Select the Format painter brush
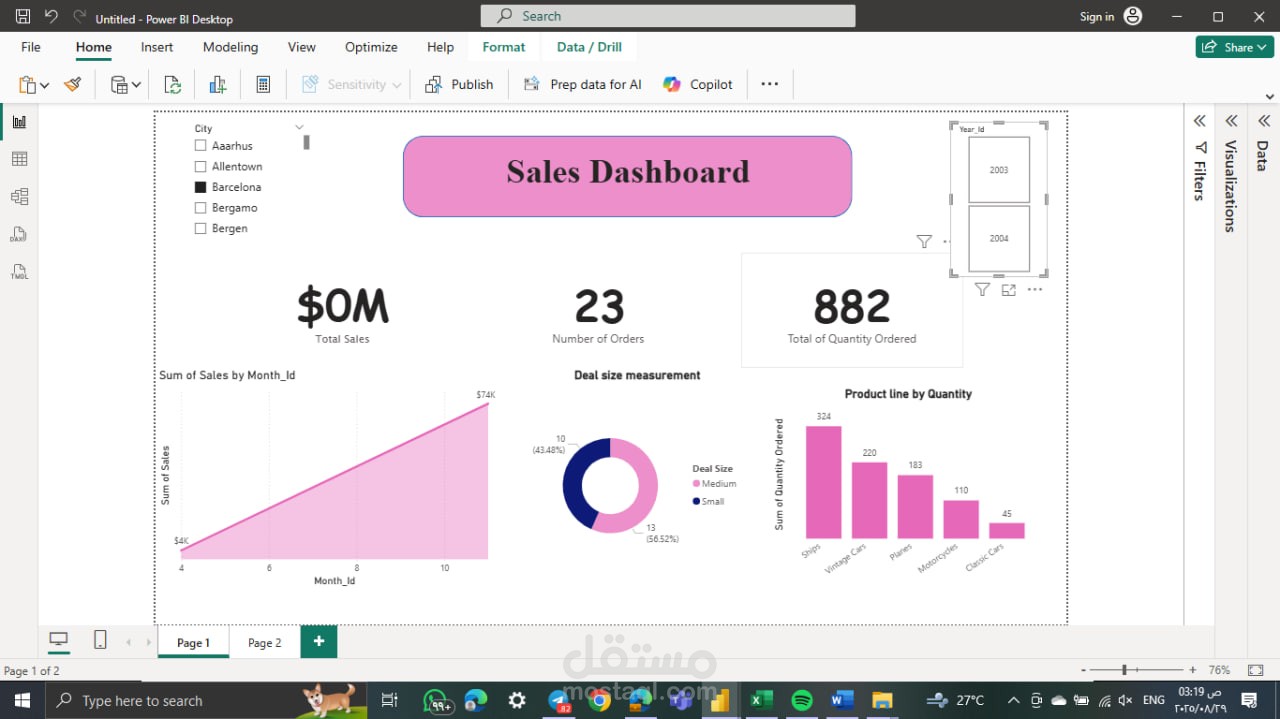 tap(72, 85)
